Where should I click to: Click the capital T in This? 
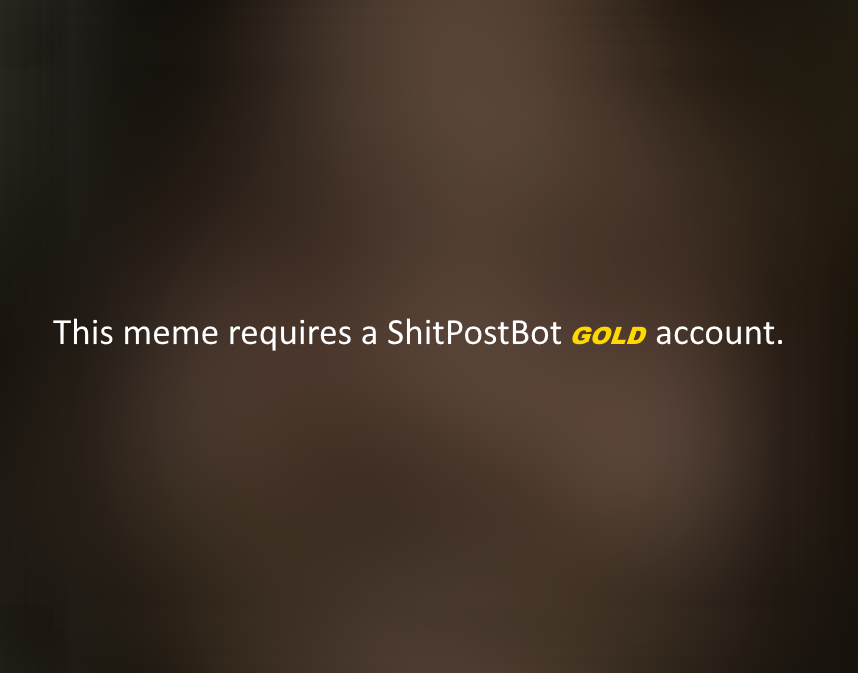pos(62,332)
